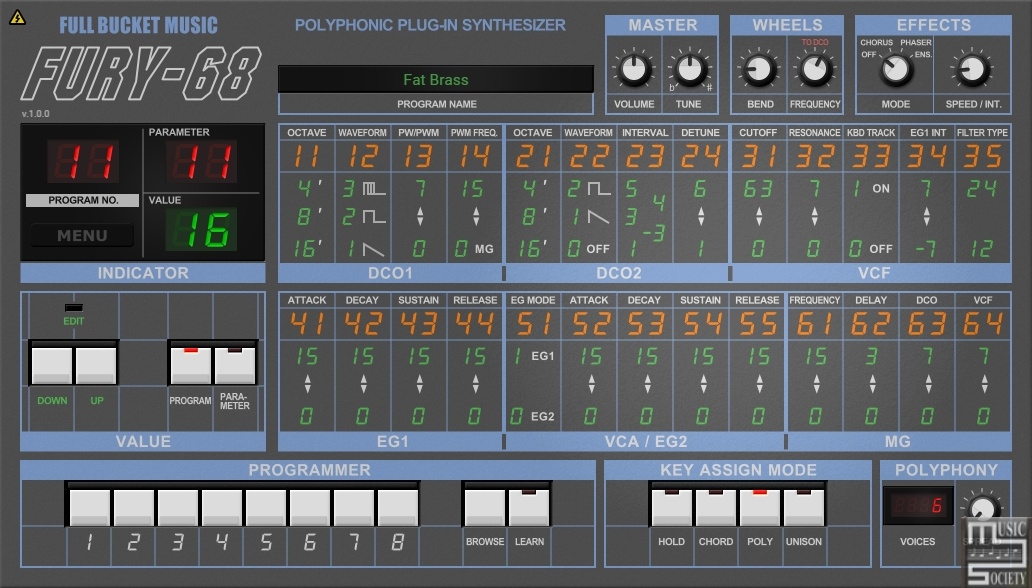Click programmer button 5

pyautogui.click(x=266, y=507)
